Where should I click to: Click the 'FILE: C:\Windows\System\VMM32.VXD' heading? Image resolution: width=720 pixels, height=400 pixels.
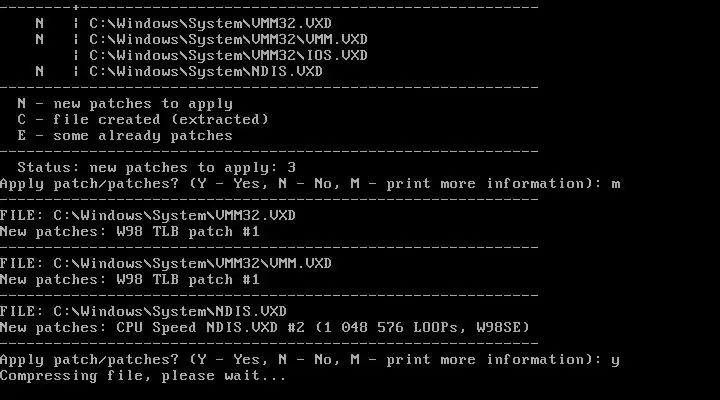148,215
